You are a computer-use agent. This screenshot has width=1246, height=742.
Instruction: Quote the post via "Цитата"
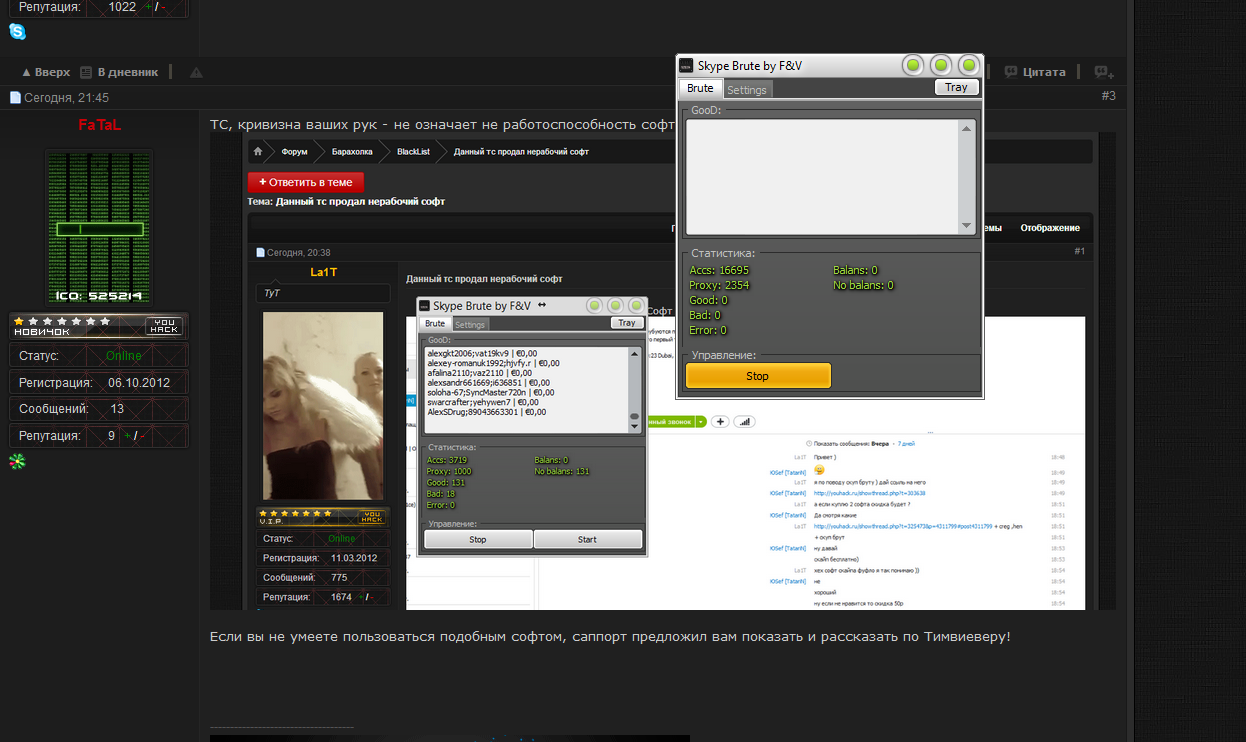tap(1044, 72)
